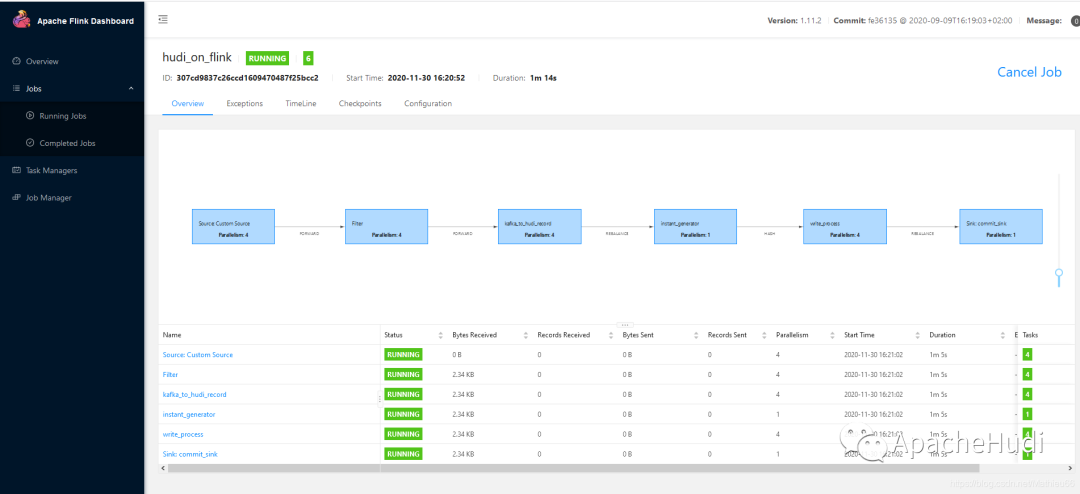1080x494 pixels.
Task: Click the Name column header
Action: click(x=172, y=335)
